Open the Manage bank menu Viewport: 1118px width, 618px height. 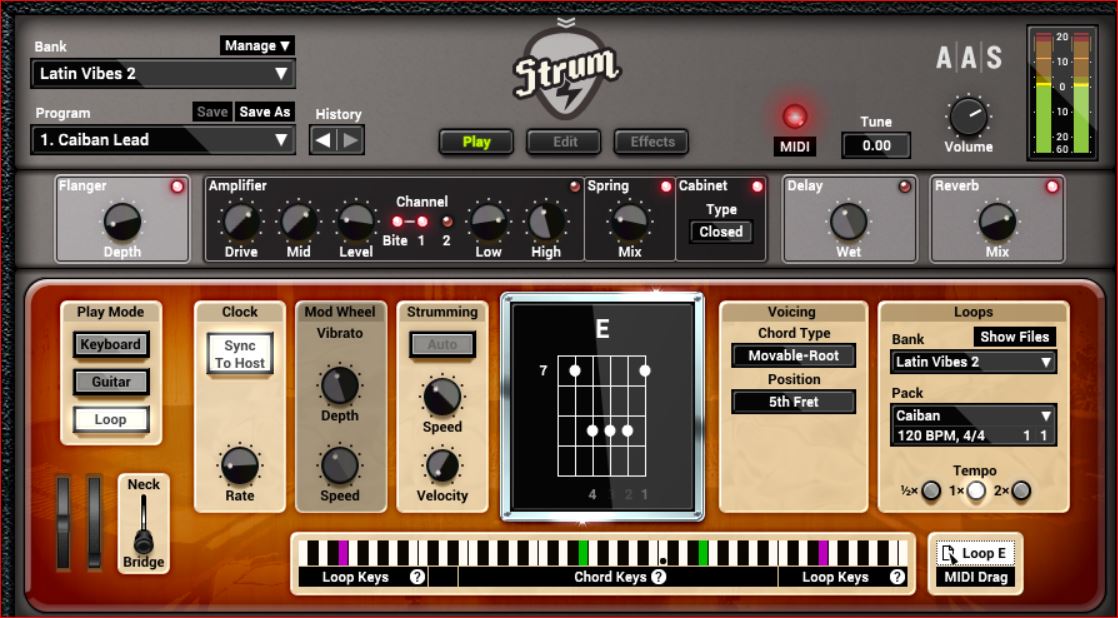(x=257, y=46)
